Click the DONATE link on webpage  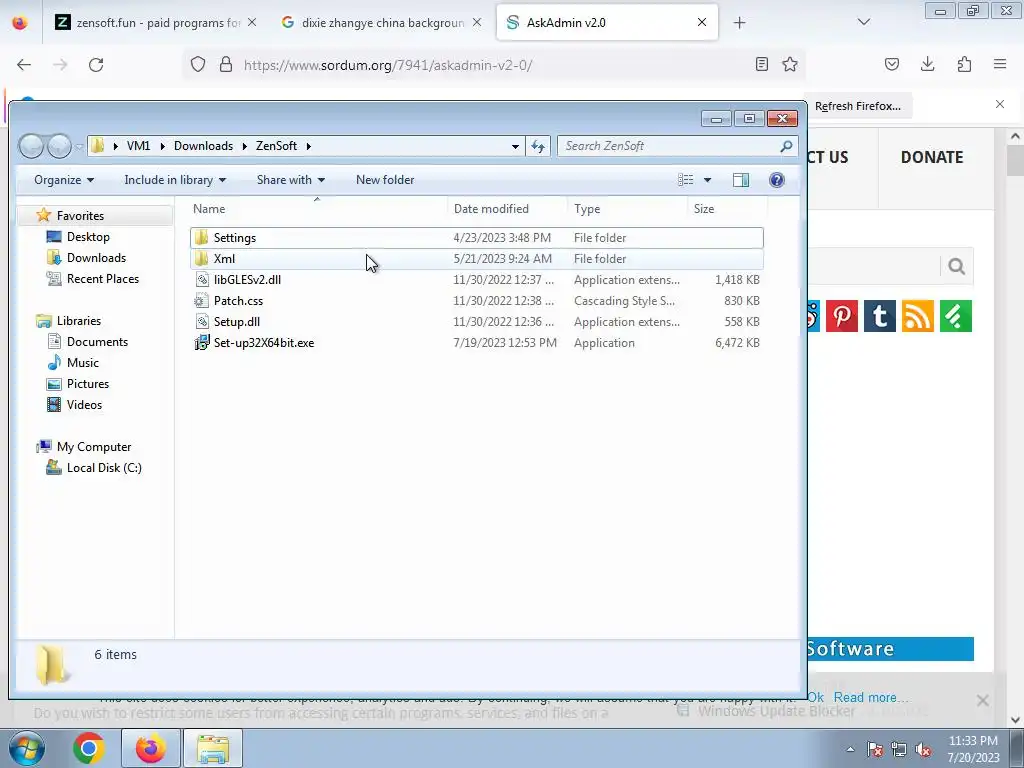coord(932,157)
